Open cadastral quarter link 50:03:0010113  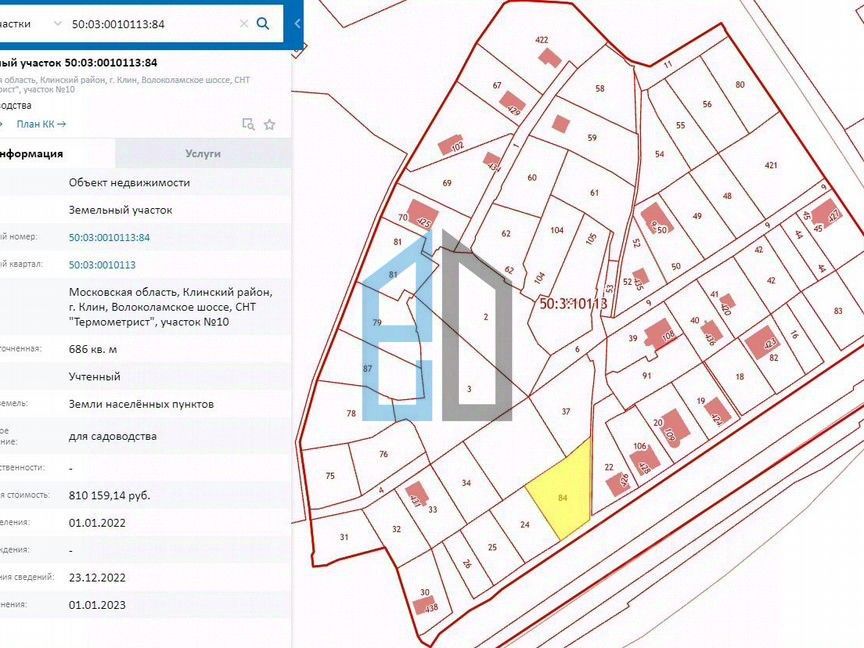[x=102, y=265]
